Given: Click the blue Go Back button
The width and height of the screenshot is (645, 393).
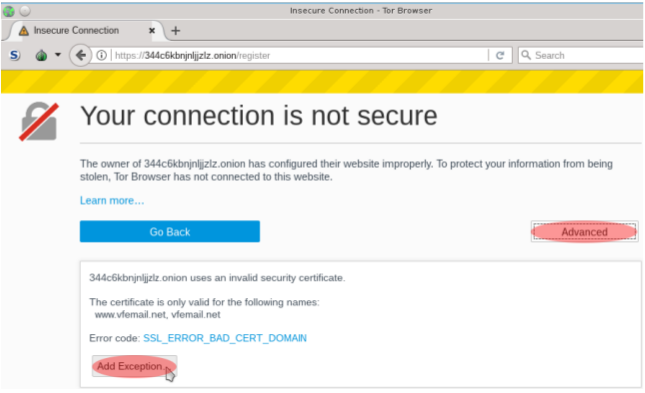Looking at the screenshot, I should pos(170,232).
